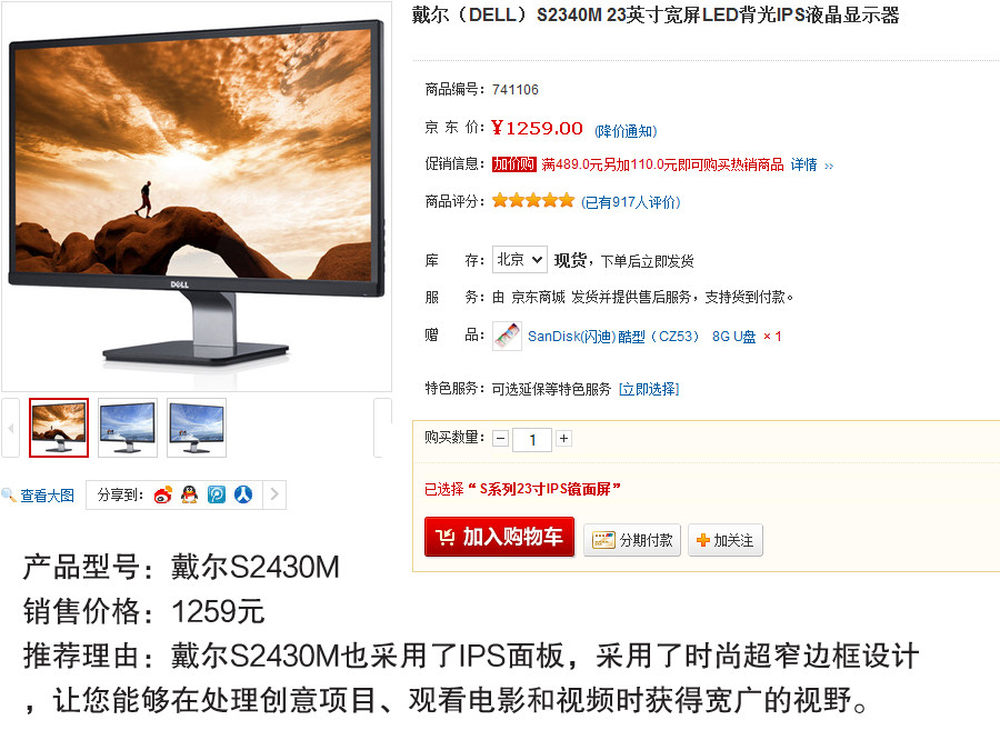This screenshot has width=1000, height=750.
Task: Share to Renren icon
Action: [243, 495]
